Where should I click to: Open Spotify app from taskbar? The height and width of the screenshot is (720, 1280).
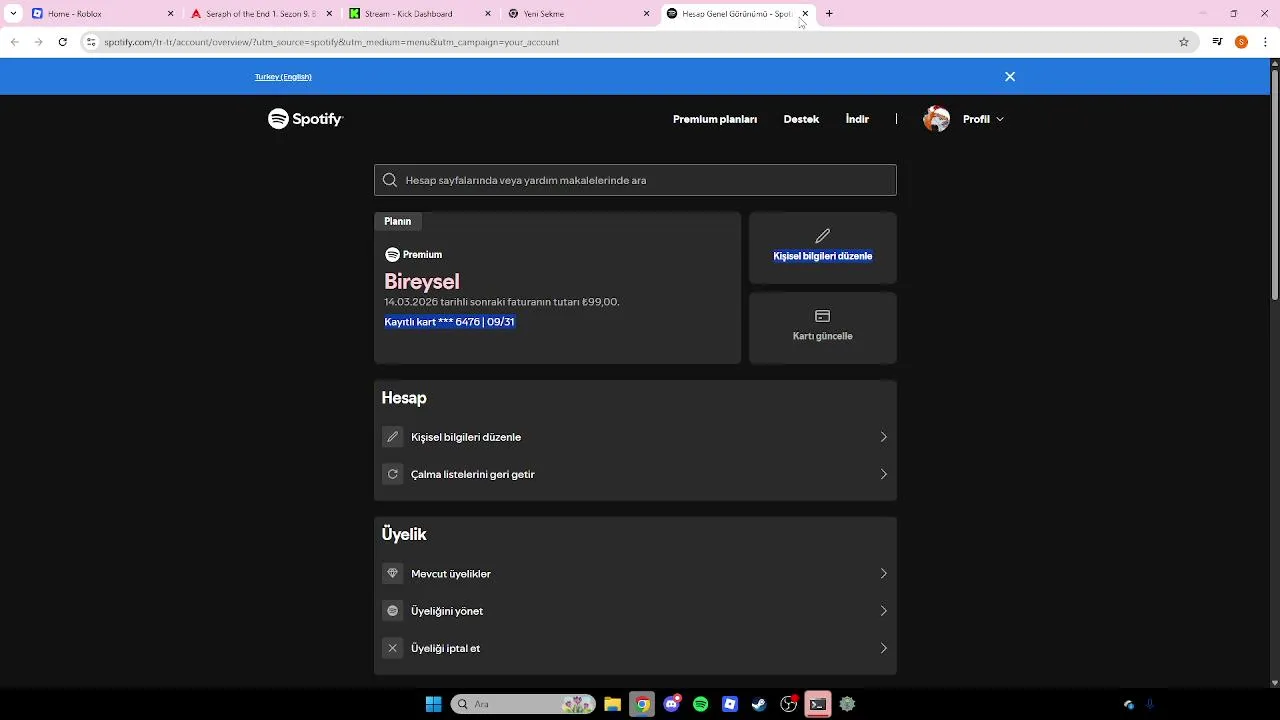[x=701, y=704]
